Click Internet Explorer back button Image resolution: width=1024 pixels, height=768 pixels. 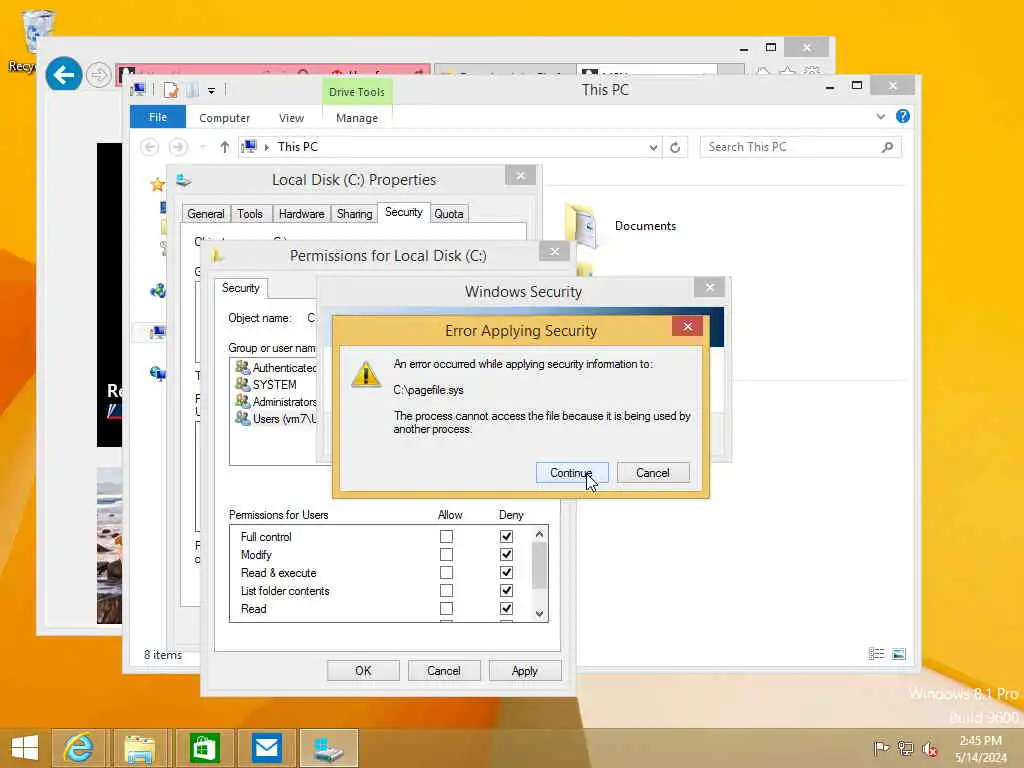point(64,74)
